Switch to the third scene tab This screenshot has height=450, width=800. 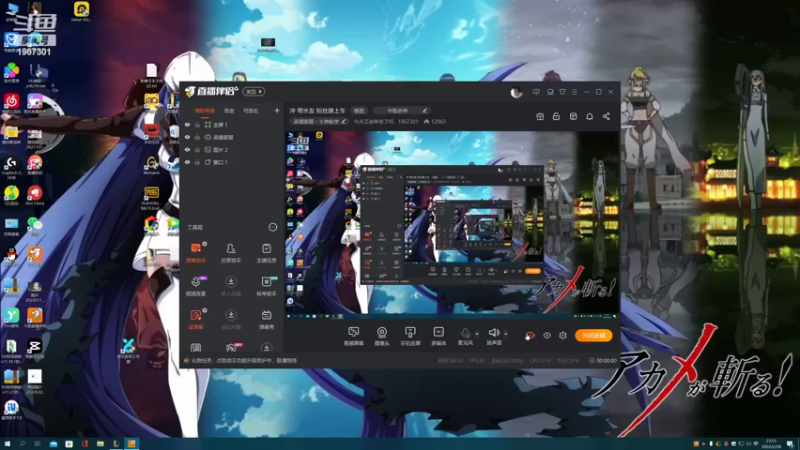pos(251,111)
